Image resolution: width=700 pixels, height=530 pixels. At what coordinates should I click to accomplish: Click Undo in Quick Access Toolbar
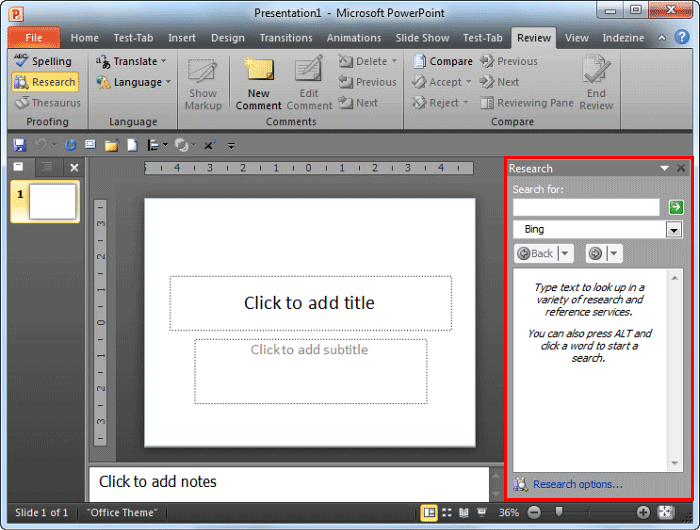(x=41, y=145)
